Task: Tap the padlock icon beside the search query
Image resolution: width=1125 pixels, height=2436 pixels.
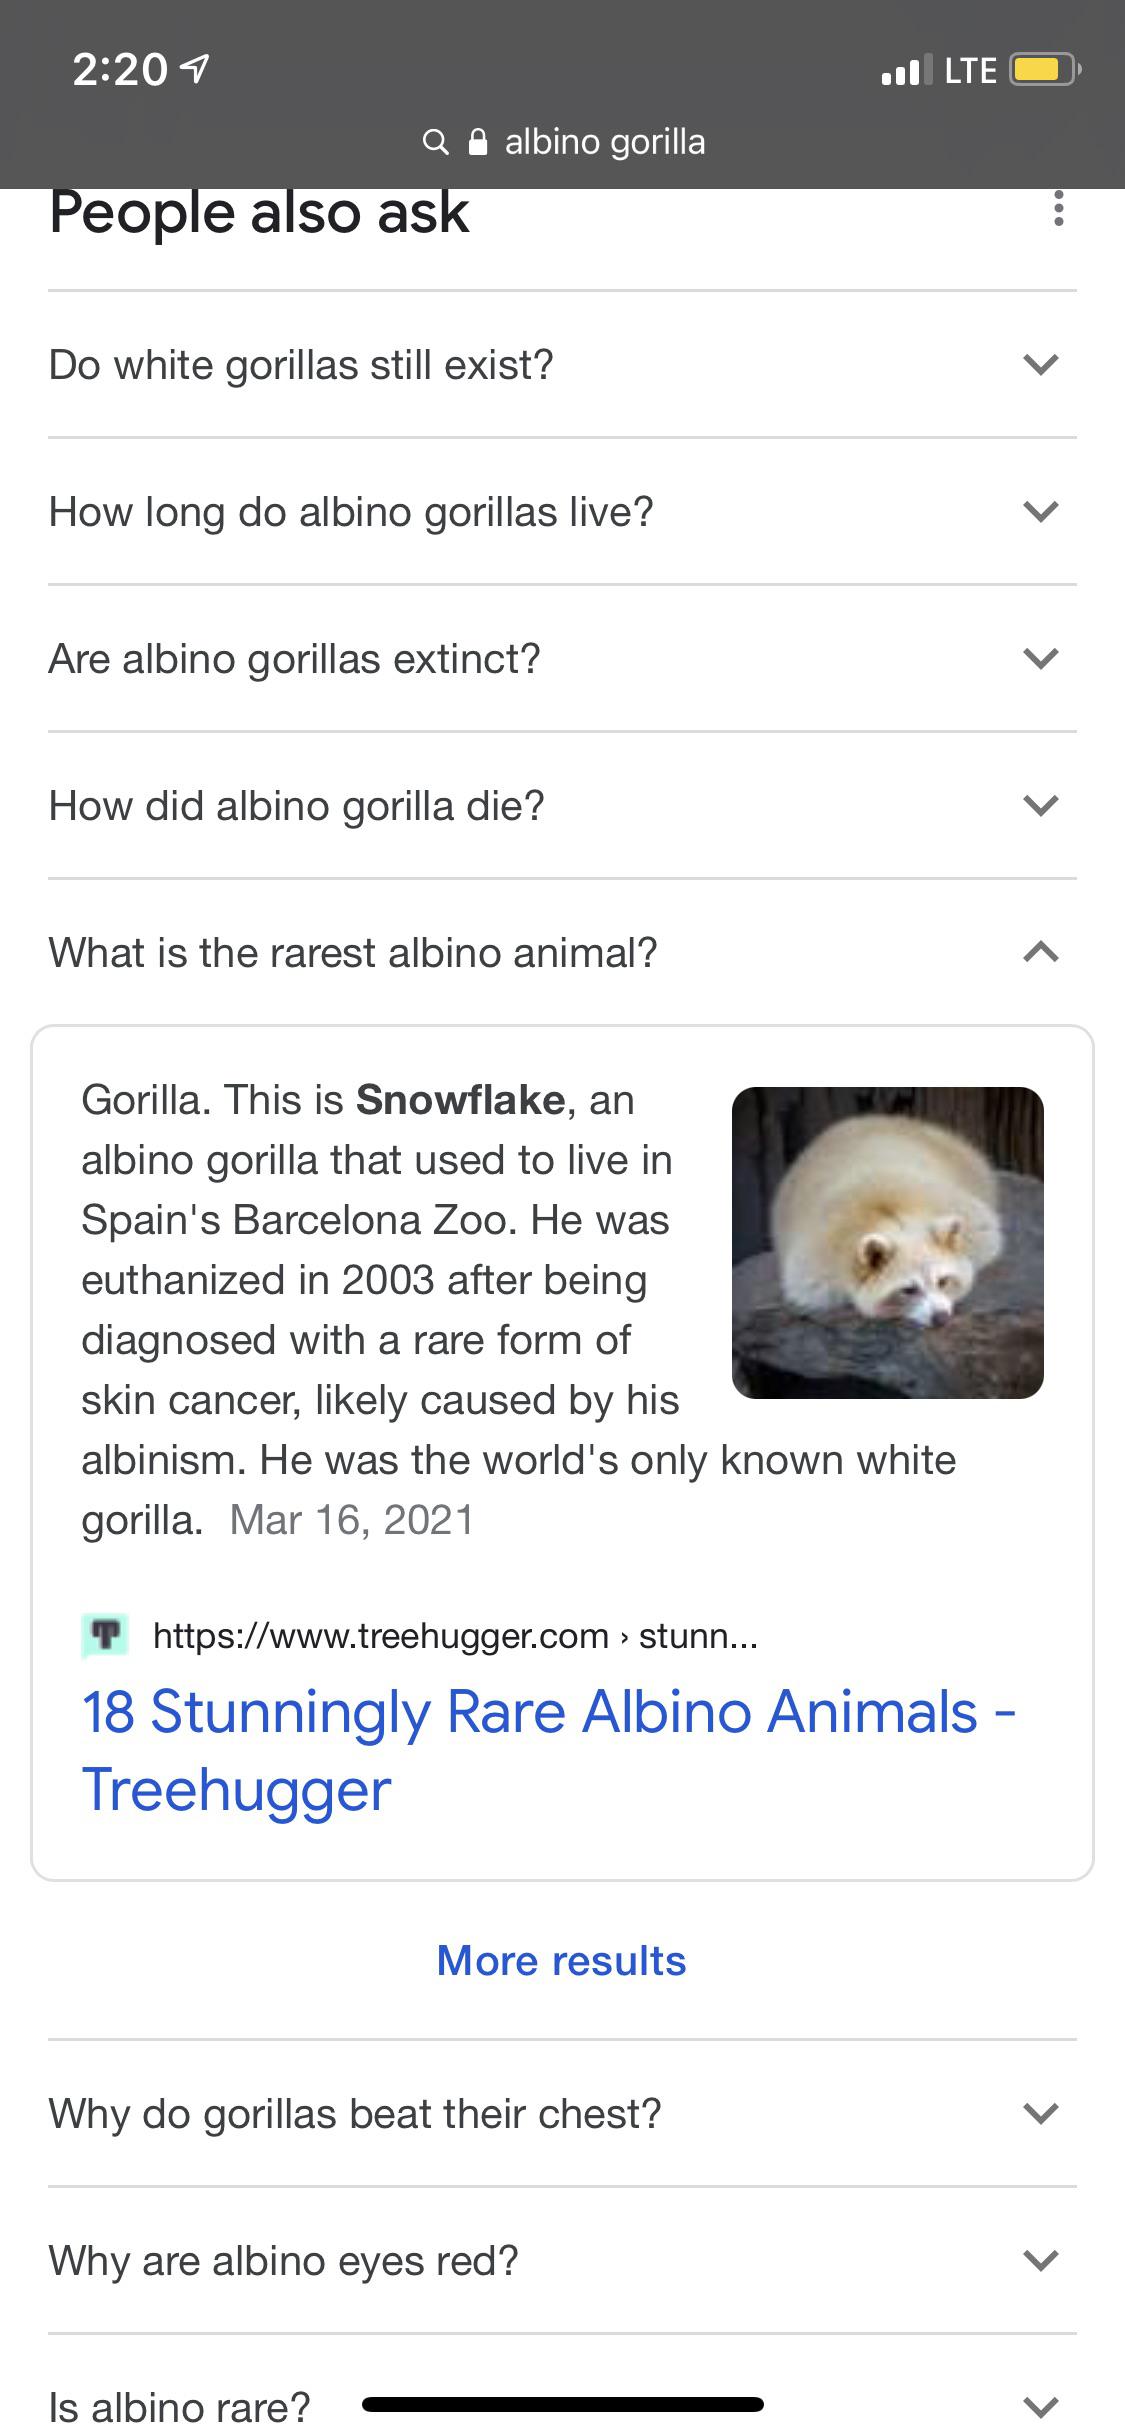Action: (478, 141)
